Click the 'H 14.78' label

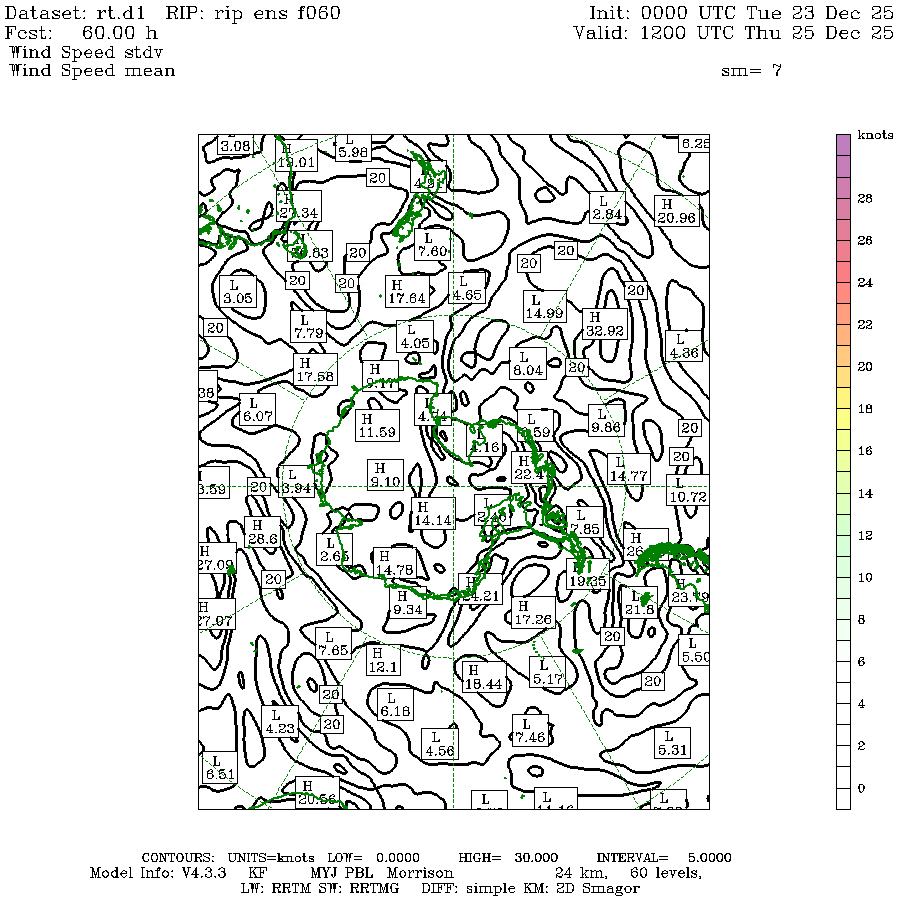(395, 563)
